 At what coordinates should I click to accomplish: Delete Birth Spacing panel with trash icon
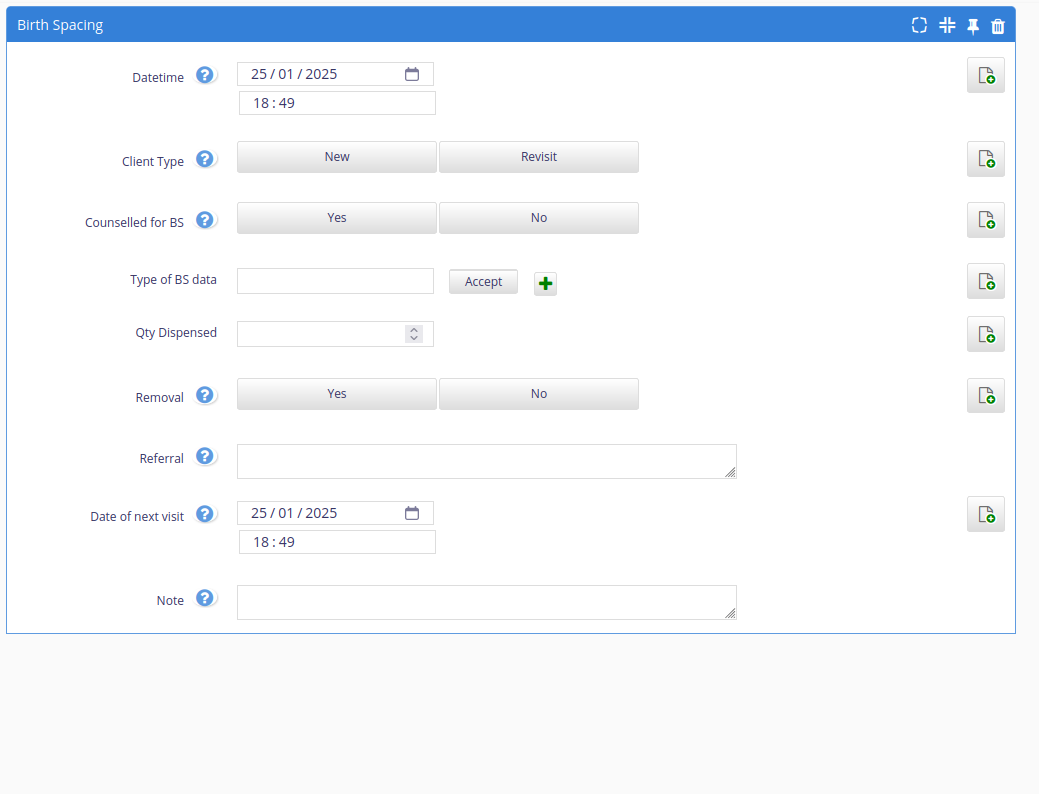coord(998,26)
